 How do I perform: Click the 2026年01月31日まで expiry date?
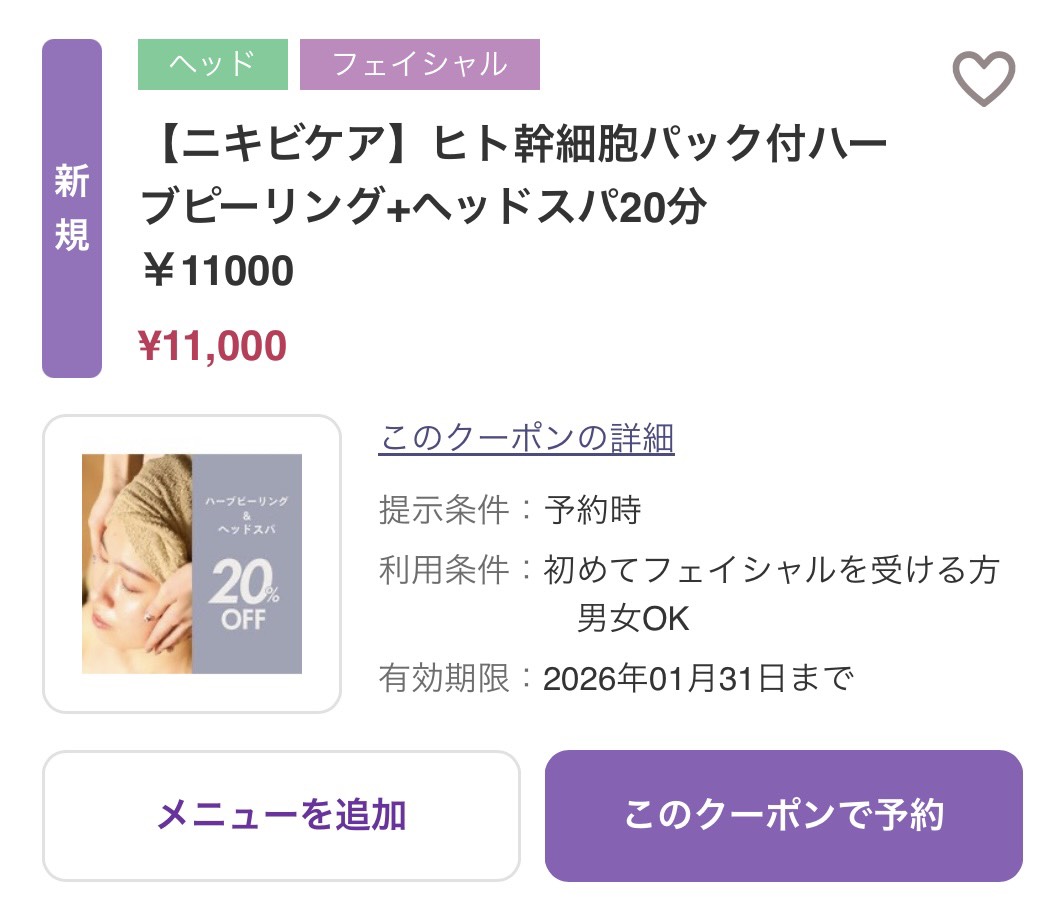coord(698,679)
